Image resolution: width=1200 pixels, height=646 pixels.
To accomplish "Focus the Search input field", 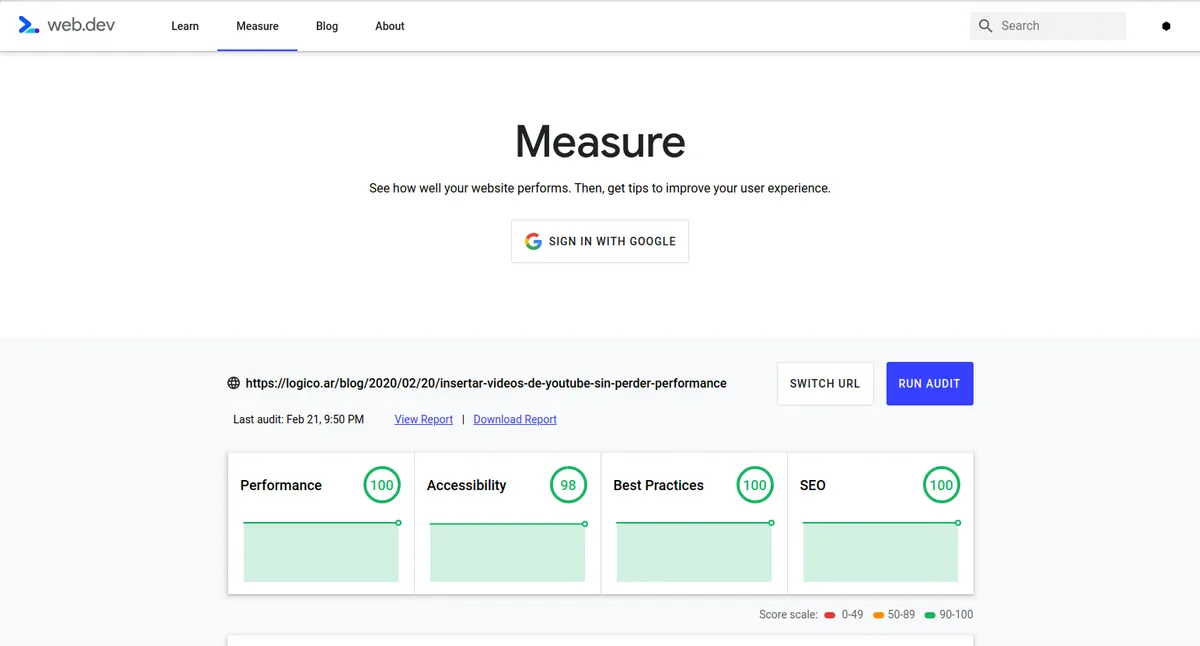I will pos(1048,26).
